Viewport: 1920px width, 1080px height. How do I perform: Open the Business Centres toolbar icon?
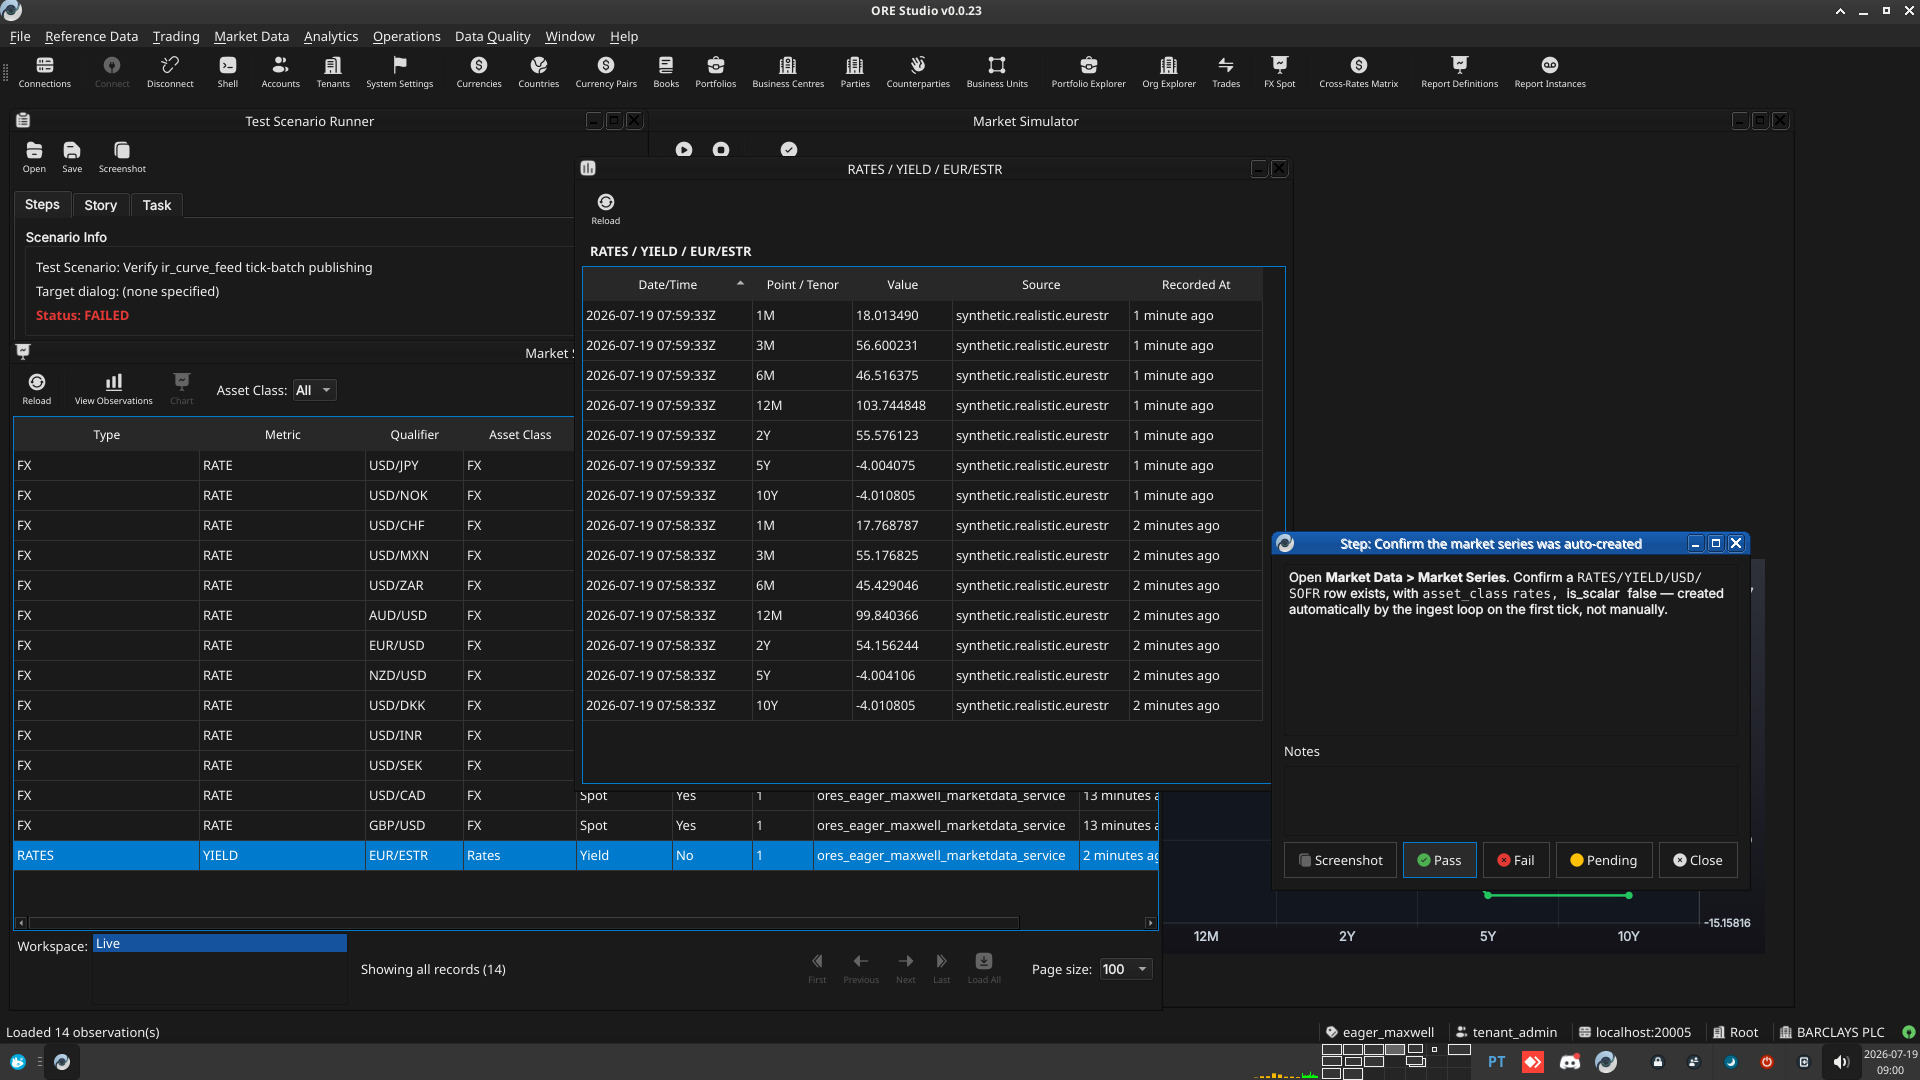click(x=788, y=71)
